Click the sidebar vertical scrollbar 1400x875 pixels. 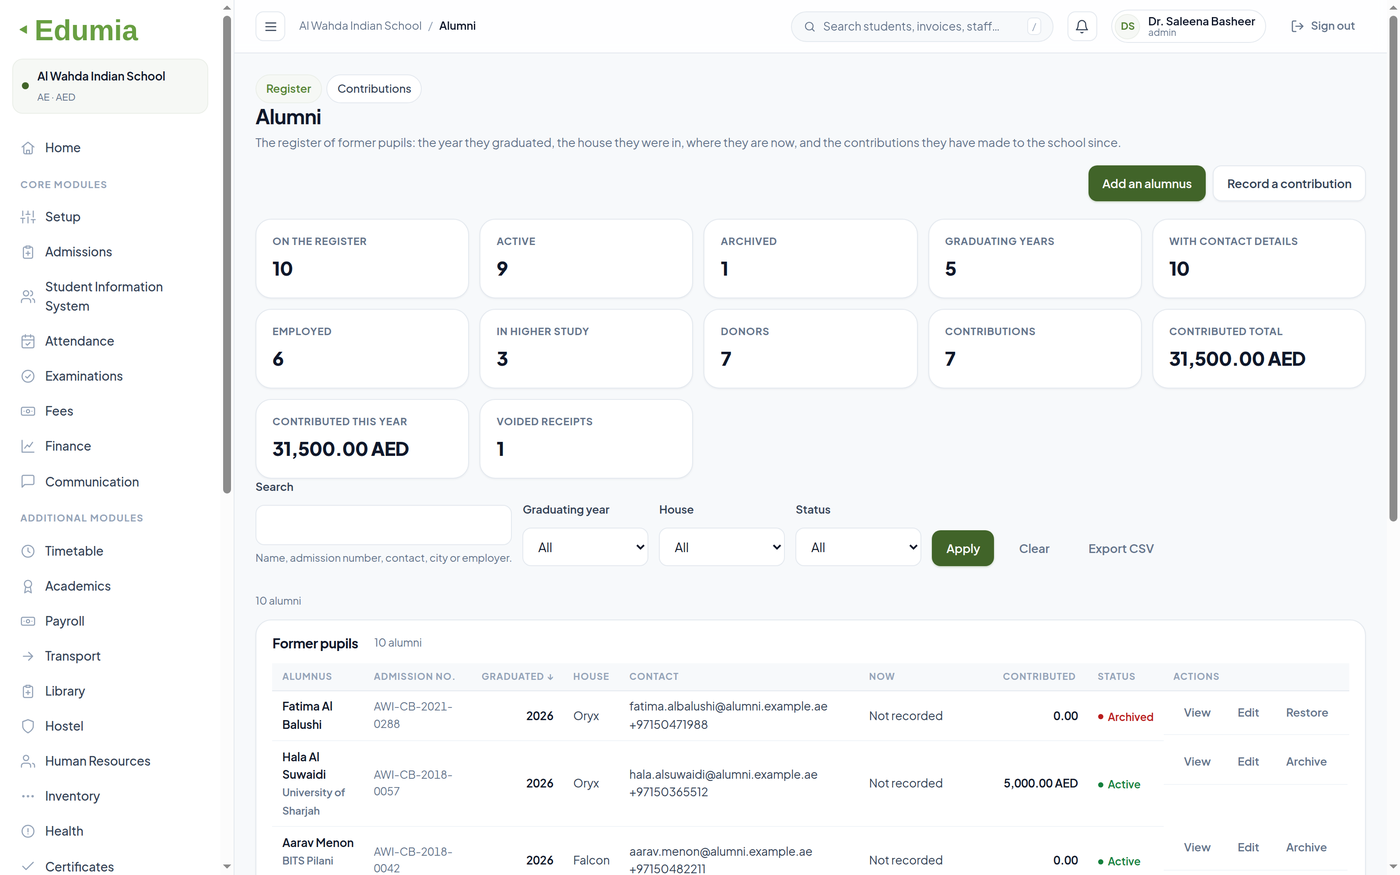pos(227,255)
